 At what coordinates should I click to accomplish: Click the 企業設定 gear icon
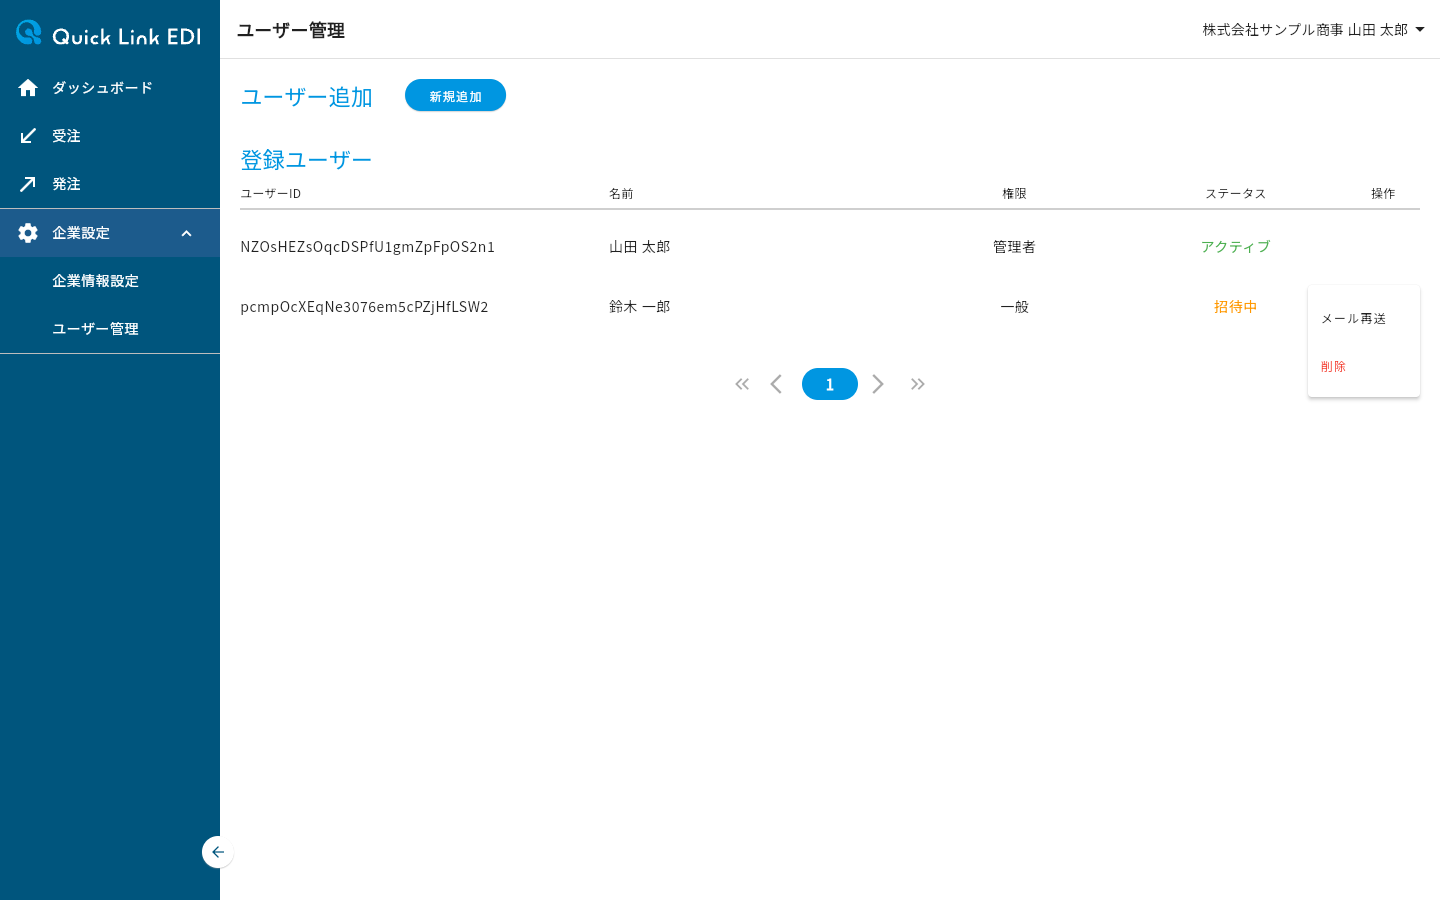pos(28,233)
